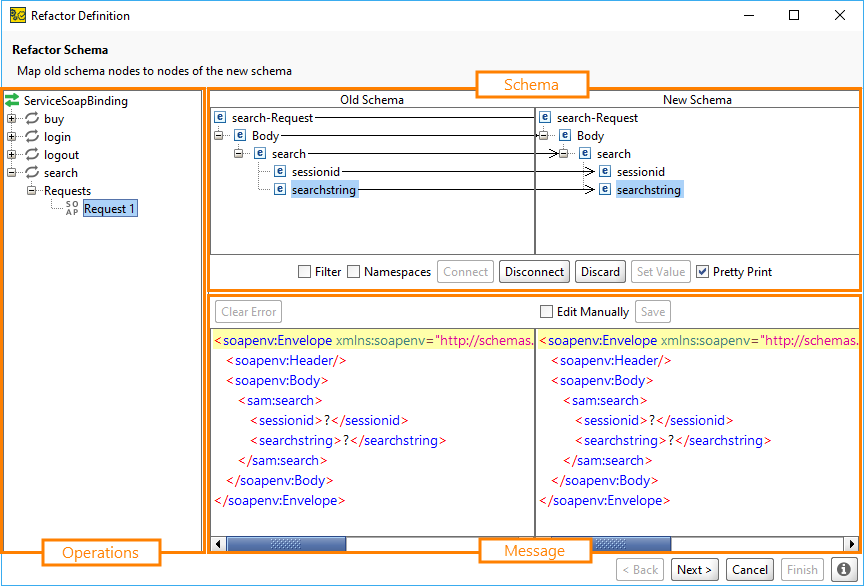The height and width of the screenshot is (586, 864).
Task: Click the login operation icon
Action: 31,136
